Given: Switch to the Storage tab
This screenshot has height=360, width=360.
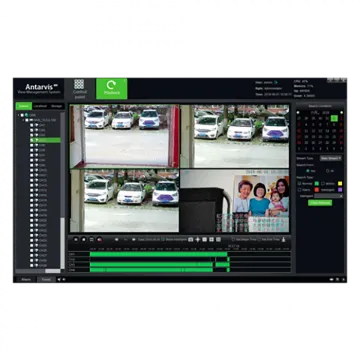Looking at the screenshot, I should (57, 106).
